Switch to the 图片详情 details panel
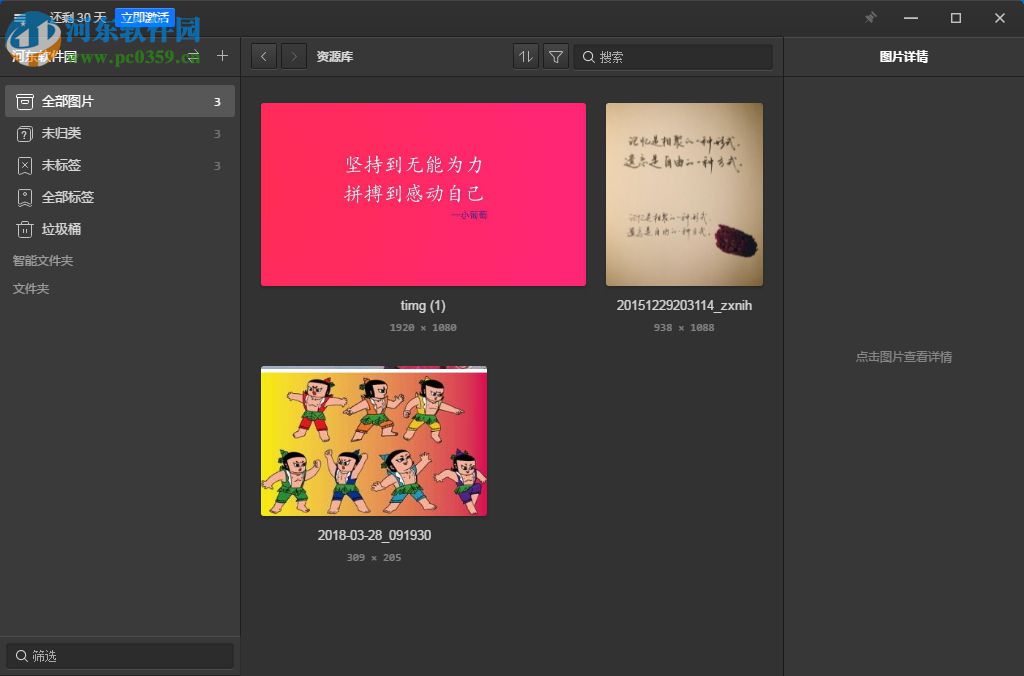The height and width of the screenshot is (676, 1024). click(904, 56)
